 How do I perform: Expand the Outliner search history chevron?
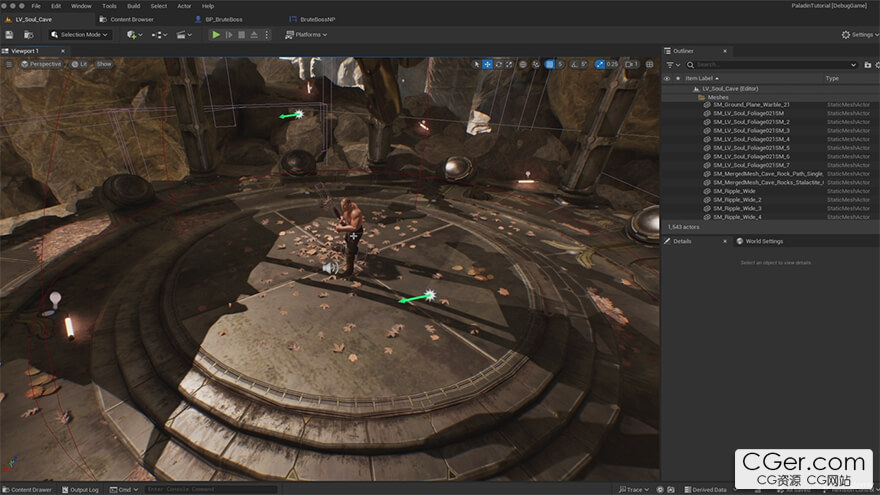pos(853,65)
